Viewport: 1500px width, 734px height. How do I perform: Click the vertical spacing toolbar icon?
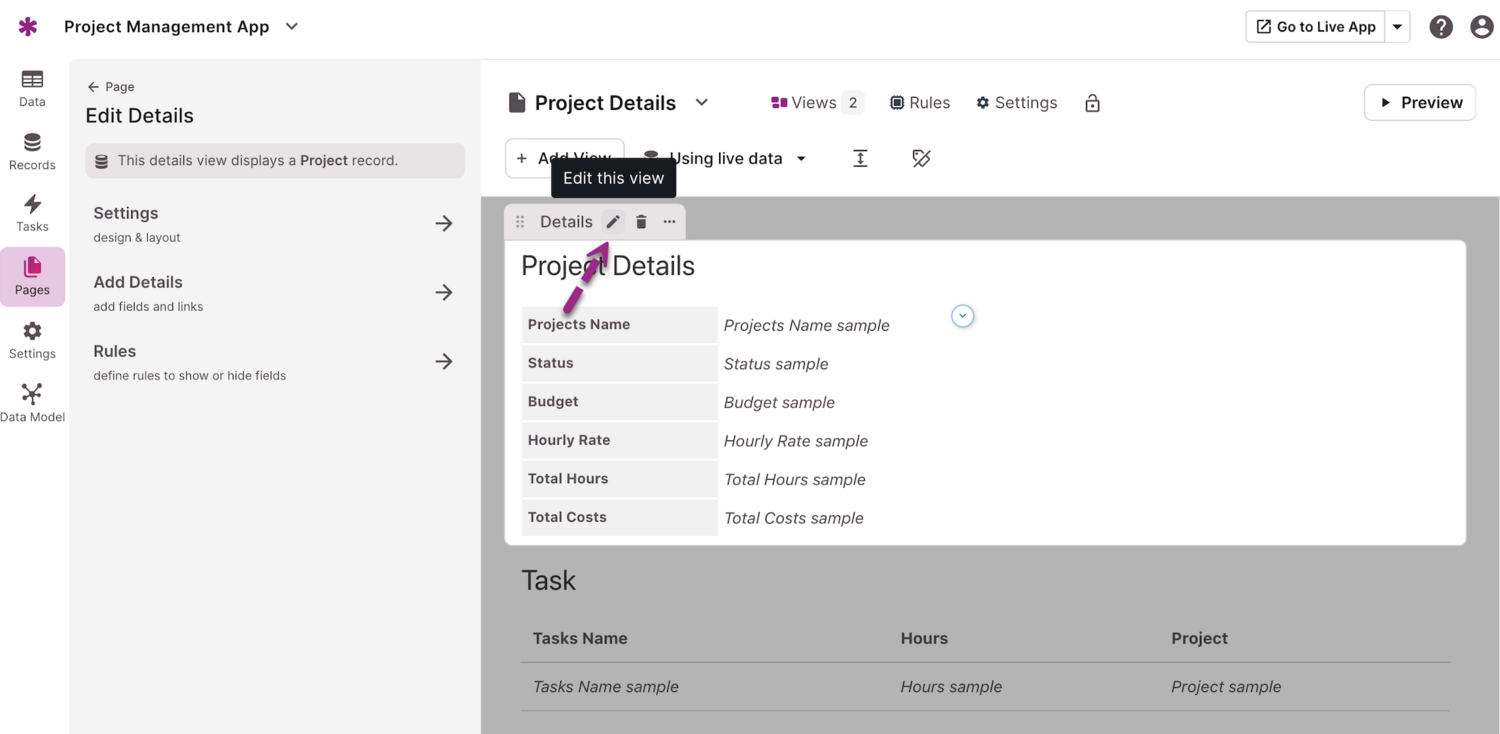860,158
